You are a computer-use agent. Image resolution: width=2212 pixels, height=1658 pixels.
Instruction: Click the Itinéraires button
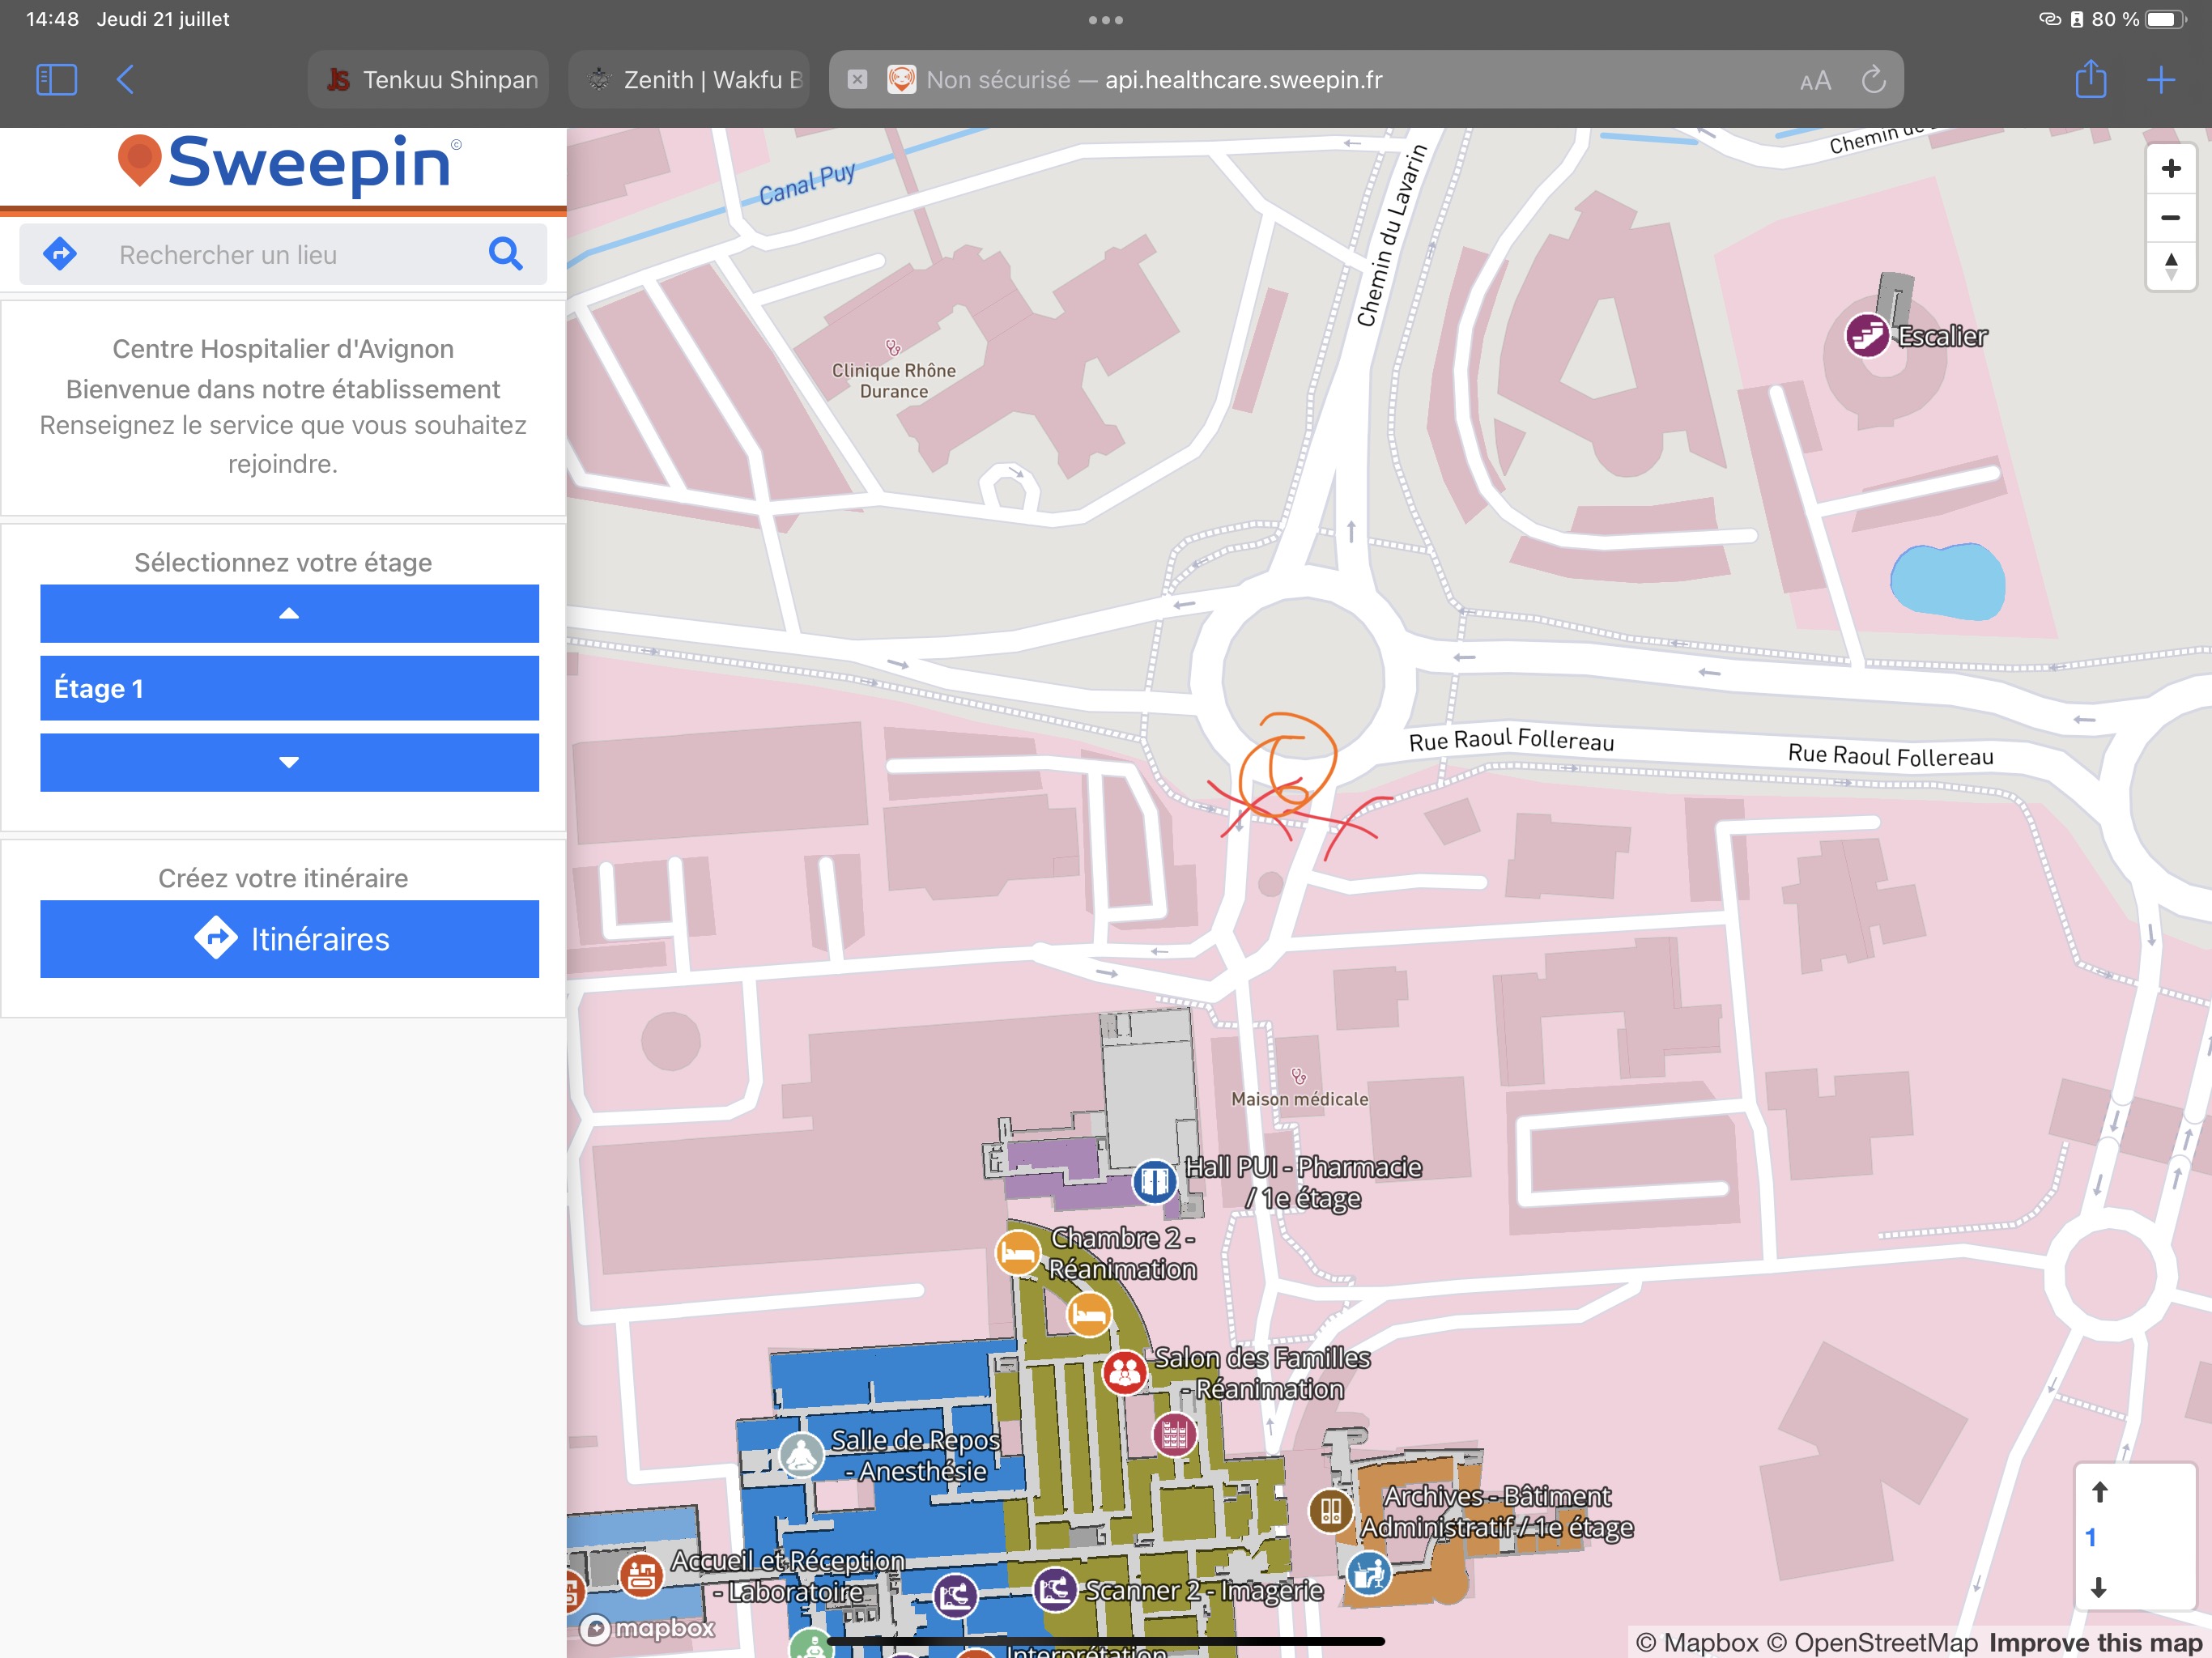(289, 938)
